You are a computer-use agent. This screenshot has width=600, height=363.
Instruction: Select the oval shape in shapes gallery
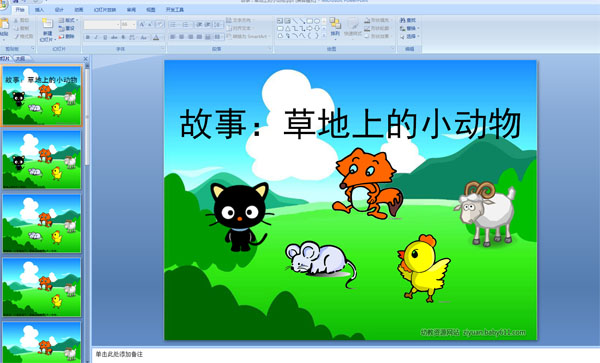(316, 21)
